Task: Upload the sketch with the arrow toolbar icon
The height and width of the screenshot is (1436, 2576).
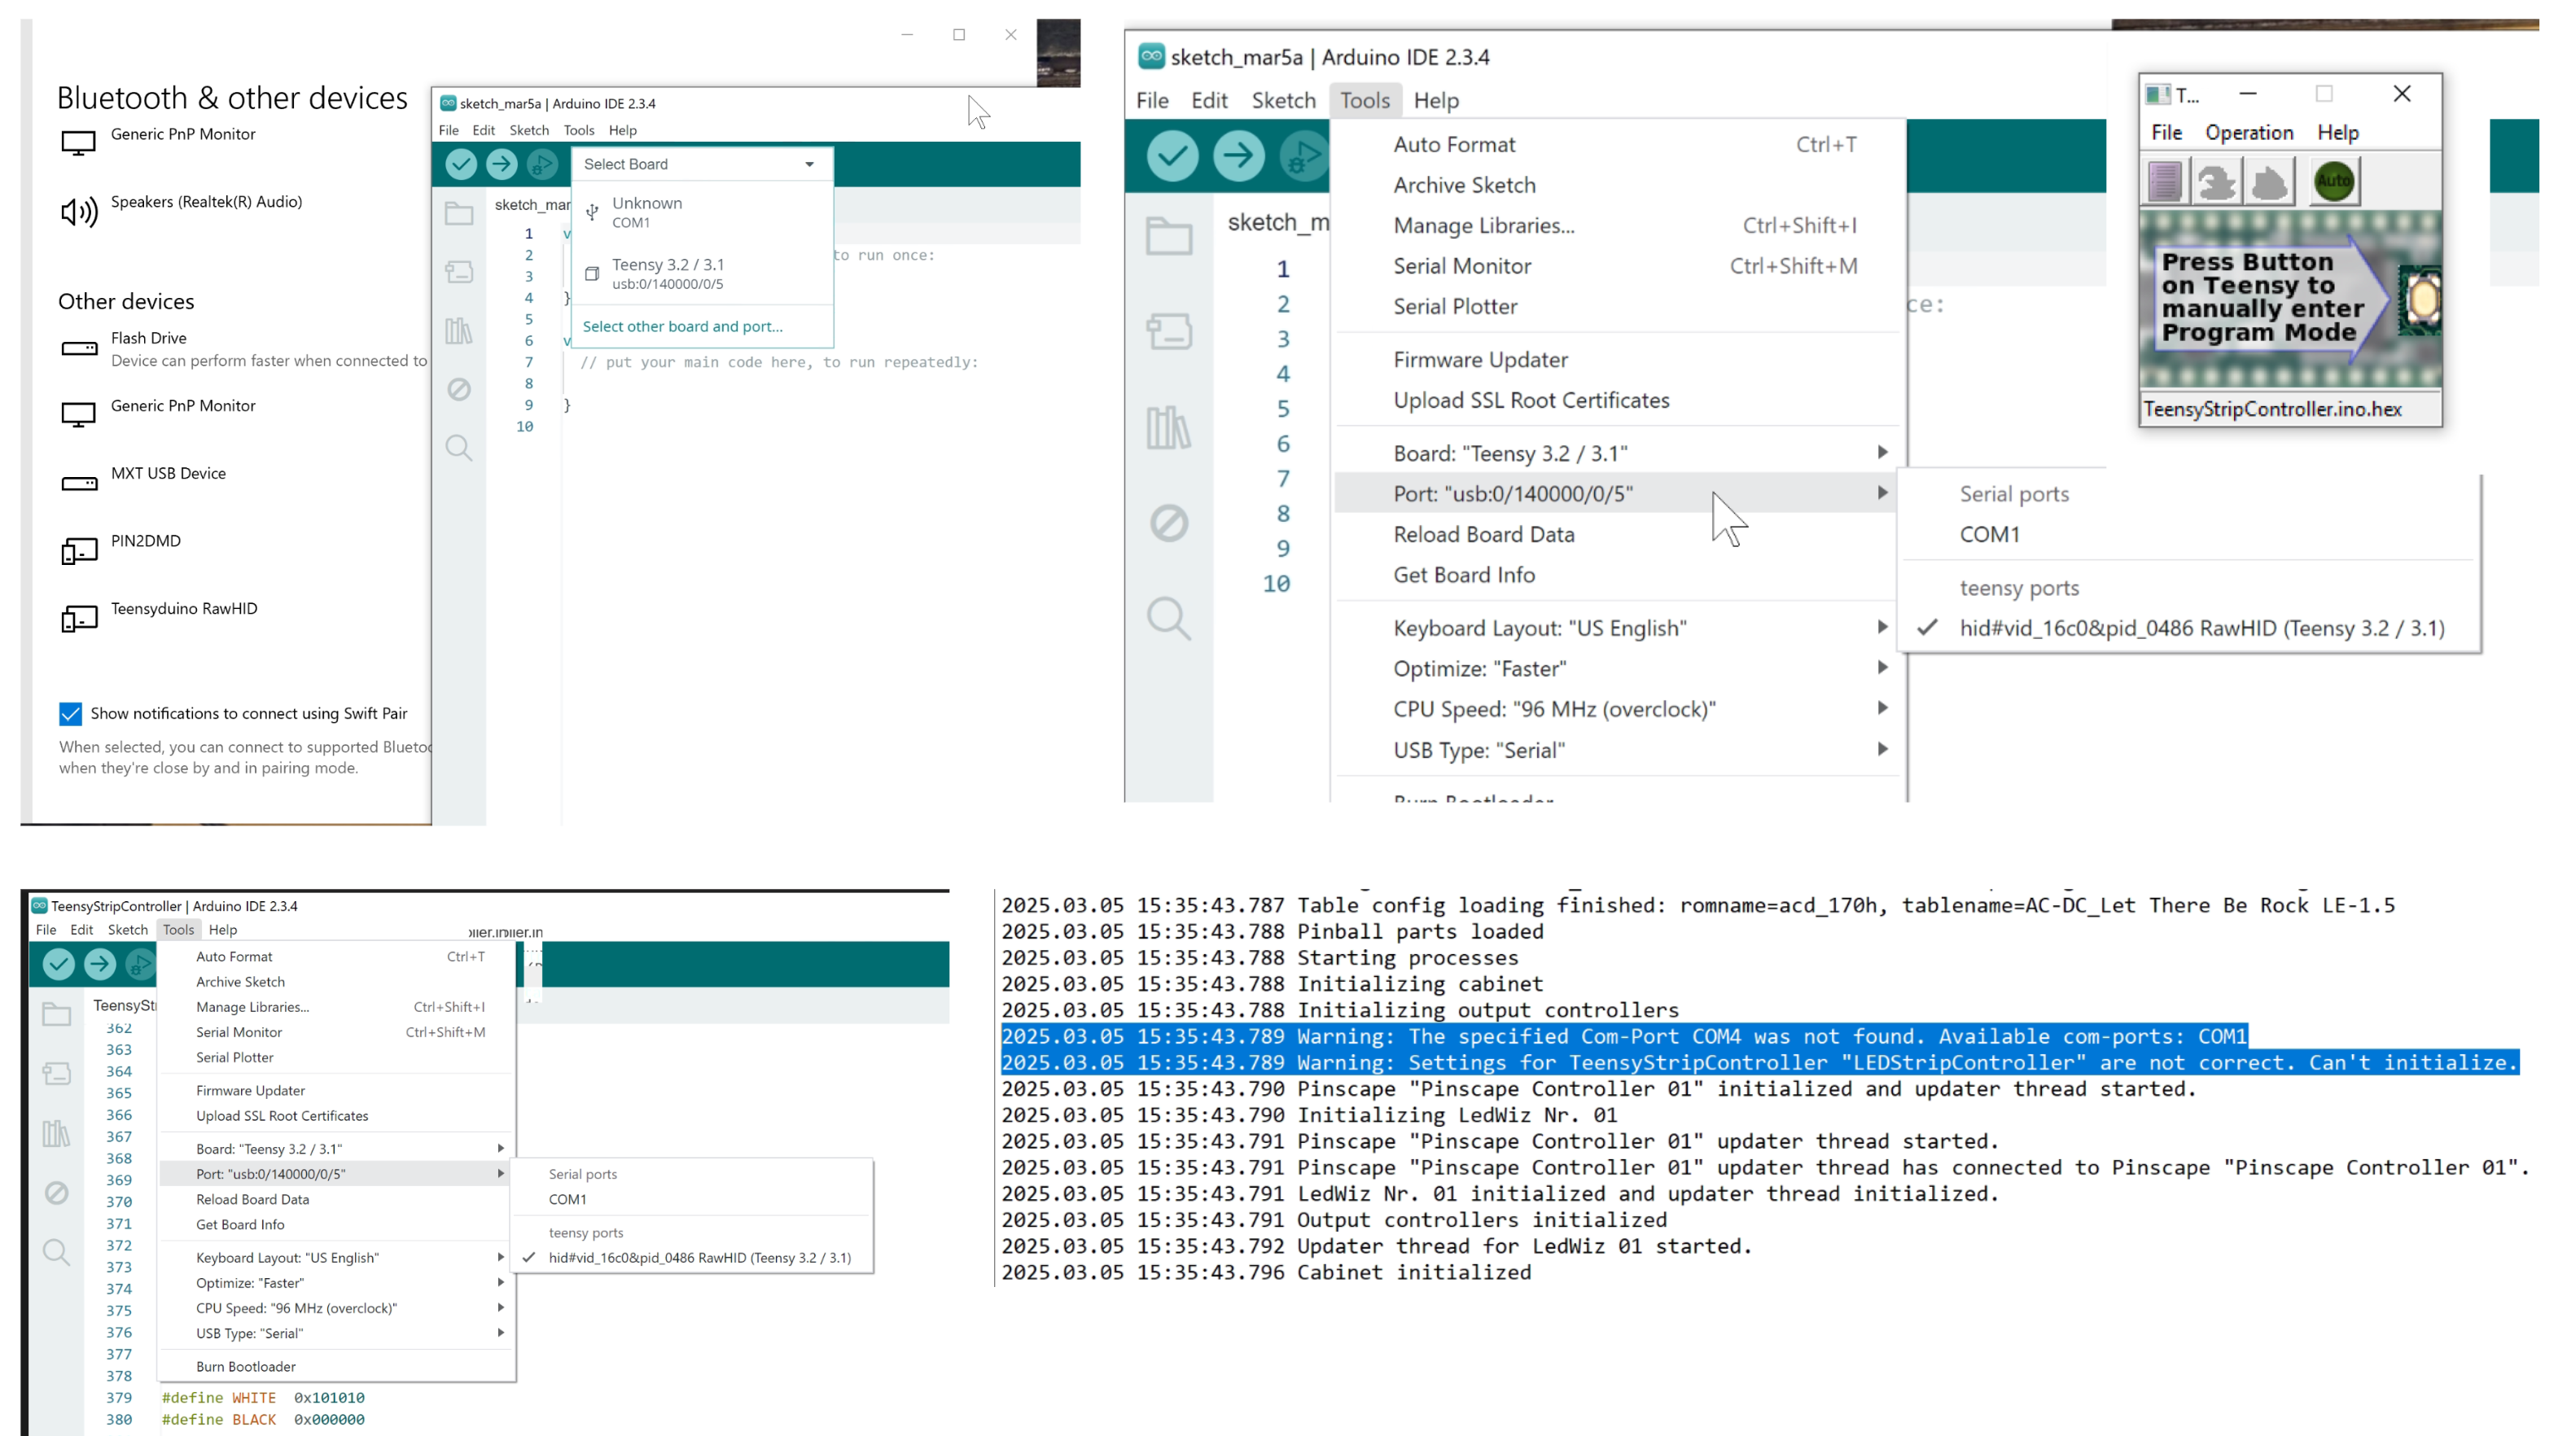Action: tap(1238, 156)
